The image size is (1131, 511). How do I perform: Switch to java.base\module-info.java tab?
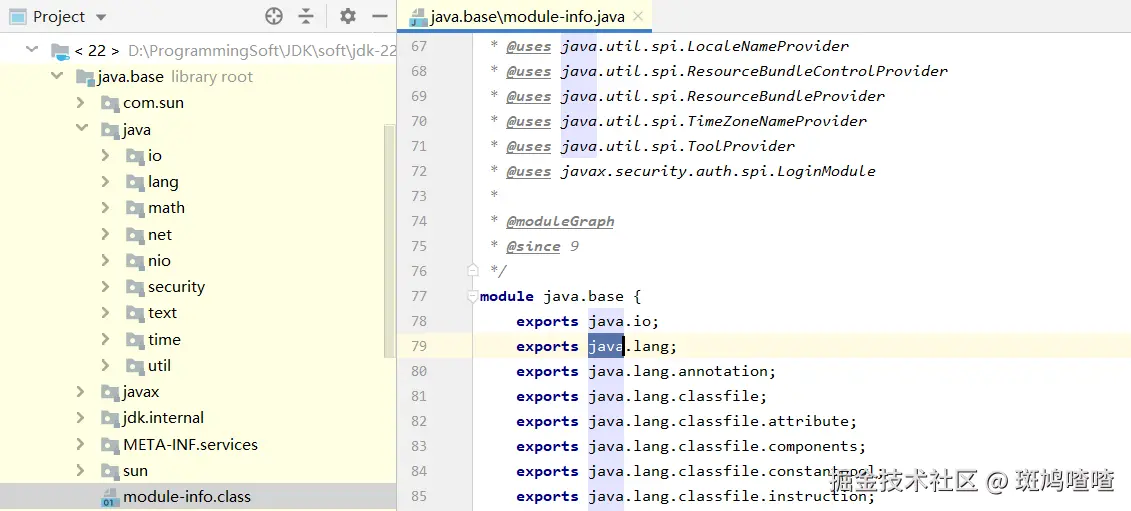[x=527, y=17]
